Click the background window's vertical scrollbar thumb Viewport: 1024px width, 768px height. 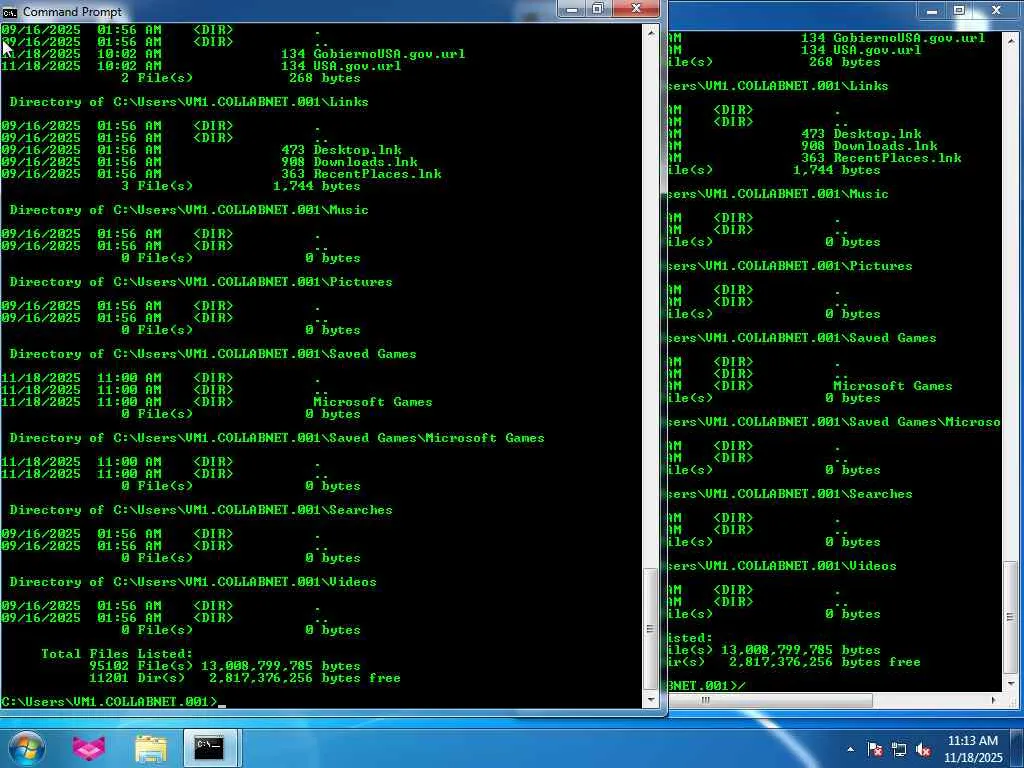[x=1010, y=617]
